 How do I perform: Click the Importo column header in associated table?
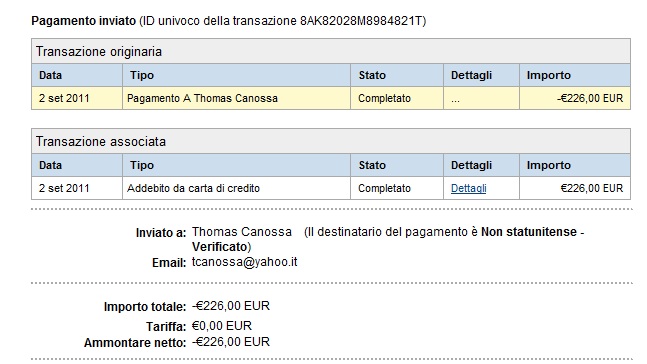click(575, 165)
